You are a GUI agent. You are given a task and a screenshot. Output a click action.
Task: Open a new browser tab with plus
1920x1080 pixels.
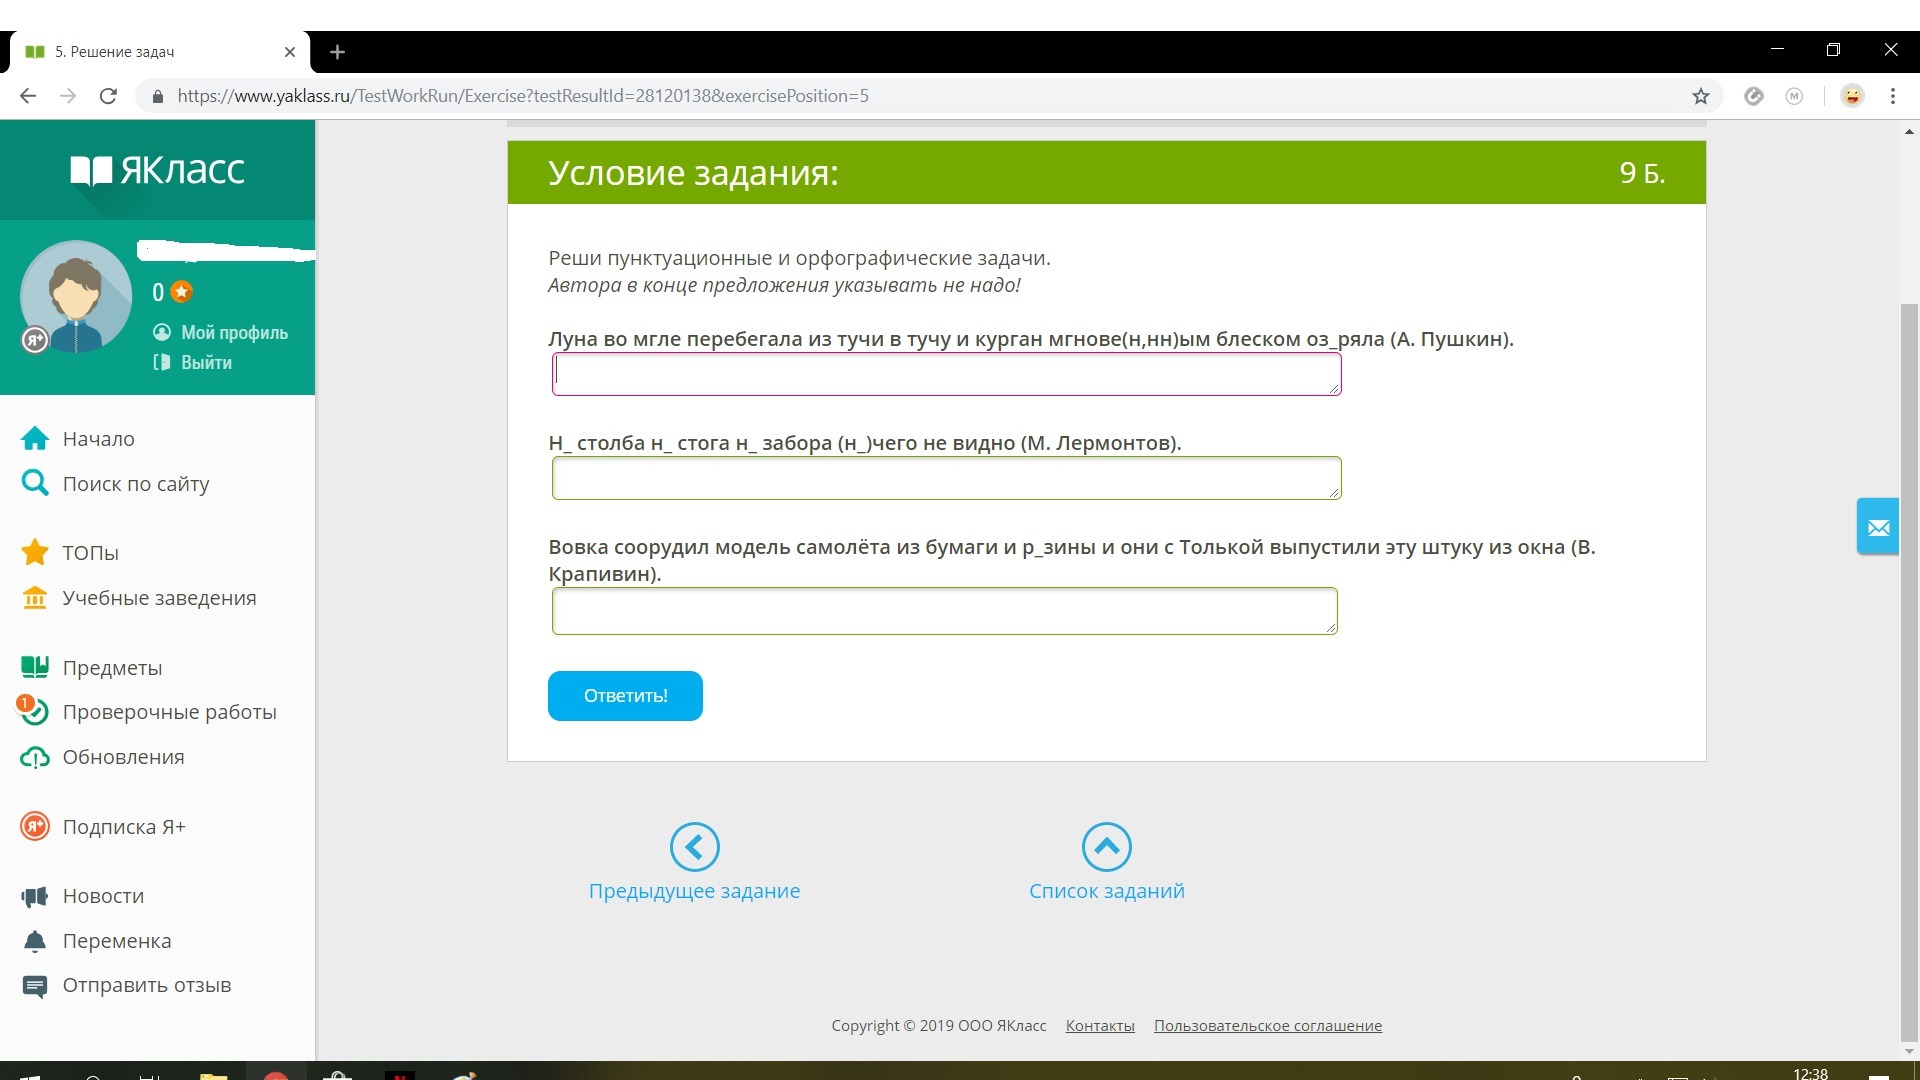coord(337,52)
